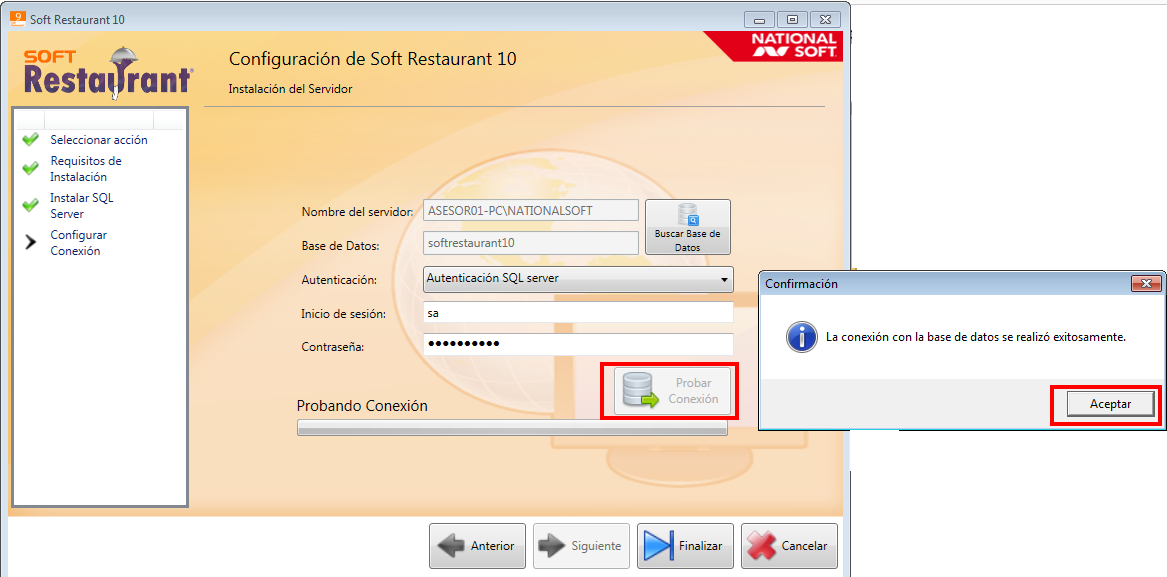Close the Confirmación dialog with the X
This screenshot has height=577, width=1168.
tap(1146, 284)
